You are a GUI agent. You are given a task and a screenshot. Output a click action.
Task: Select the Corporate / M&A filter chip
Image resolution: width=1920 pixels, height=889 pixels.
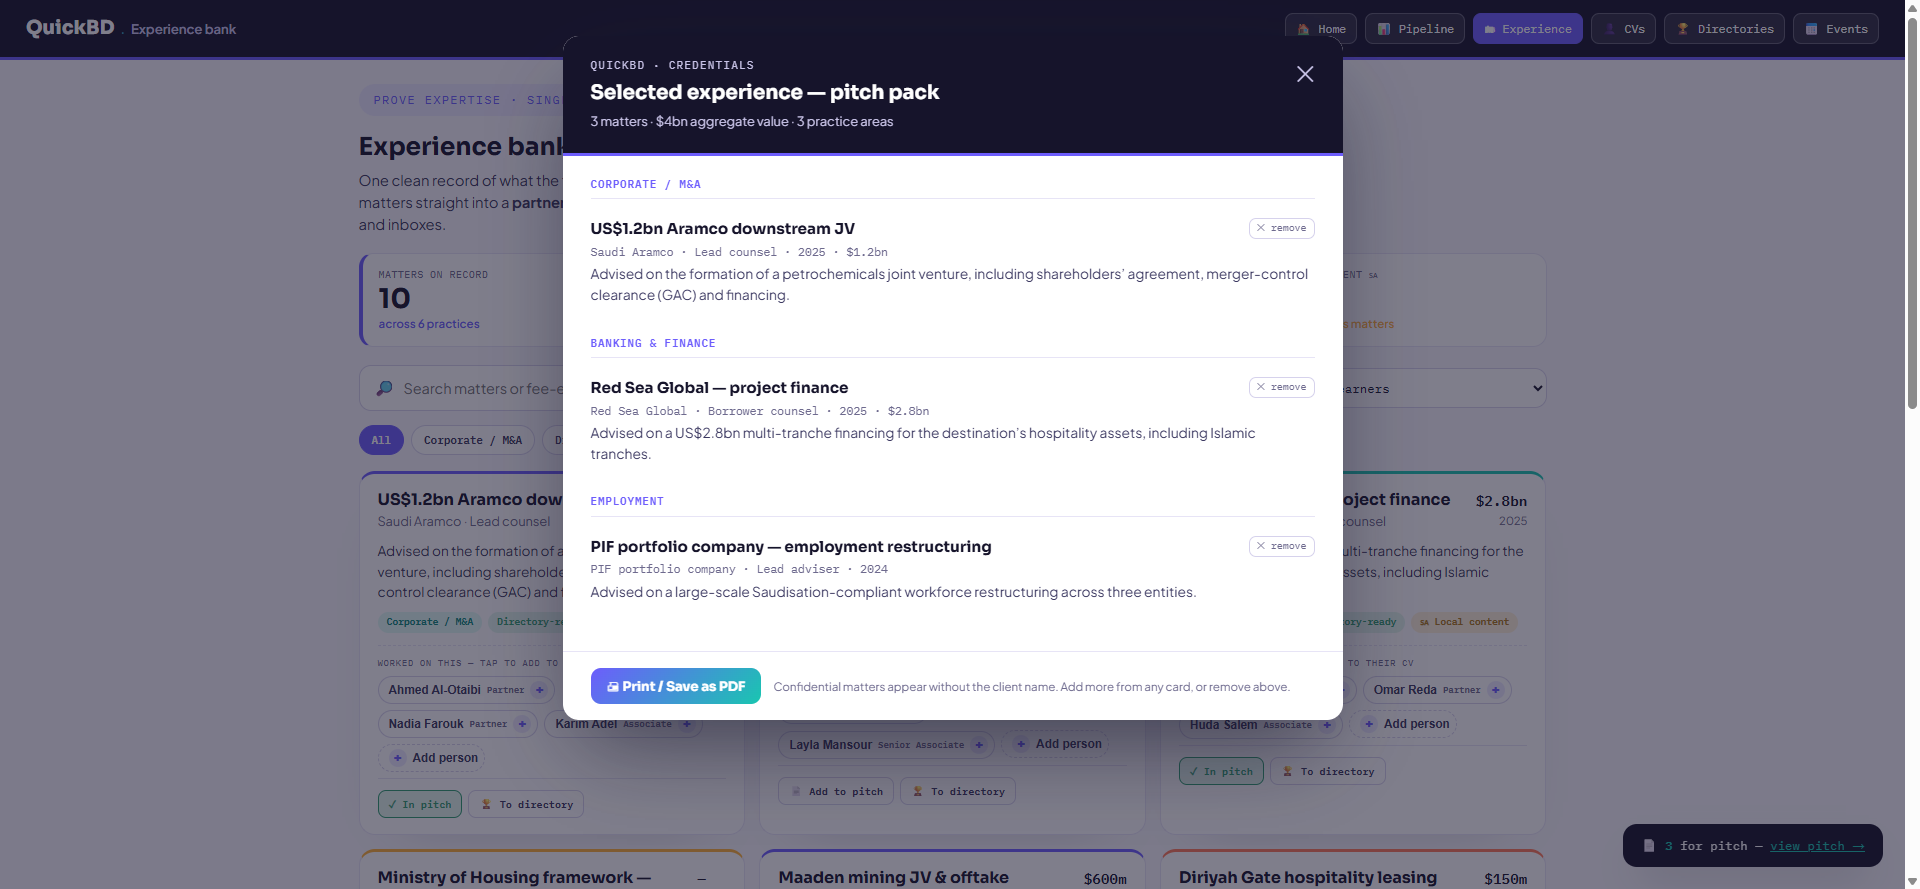(473, 440)
